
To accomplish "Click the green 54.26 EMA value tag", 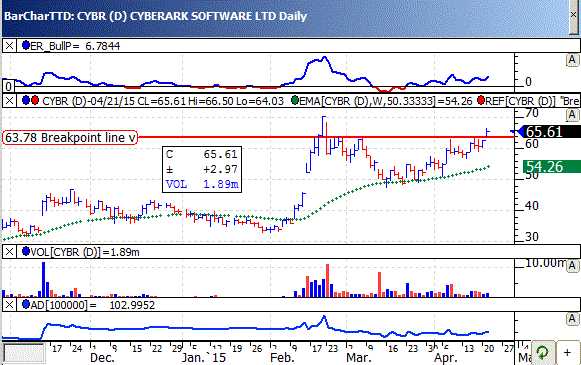I will coord(551,167).
